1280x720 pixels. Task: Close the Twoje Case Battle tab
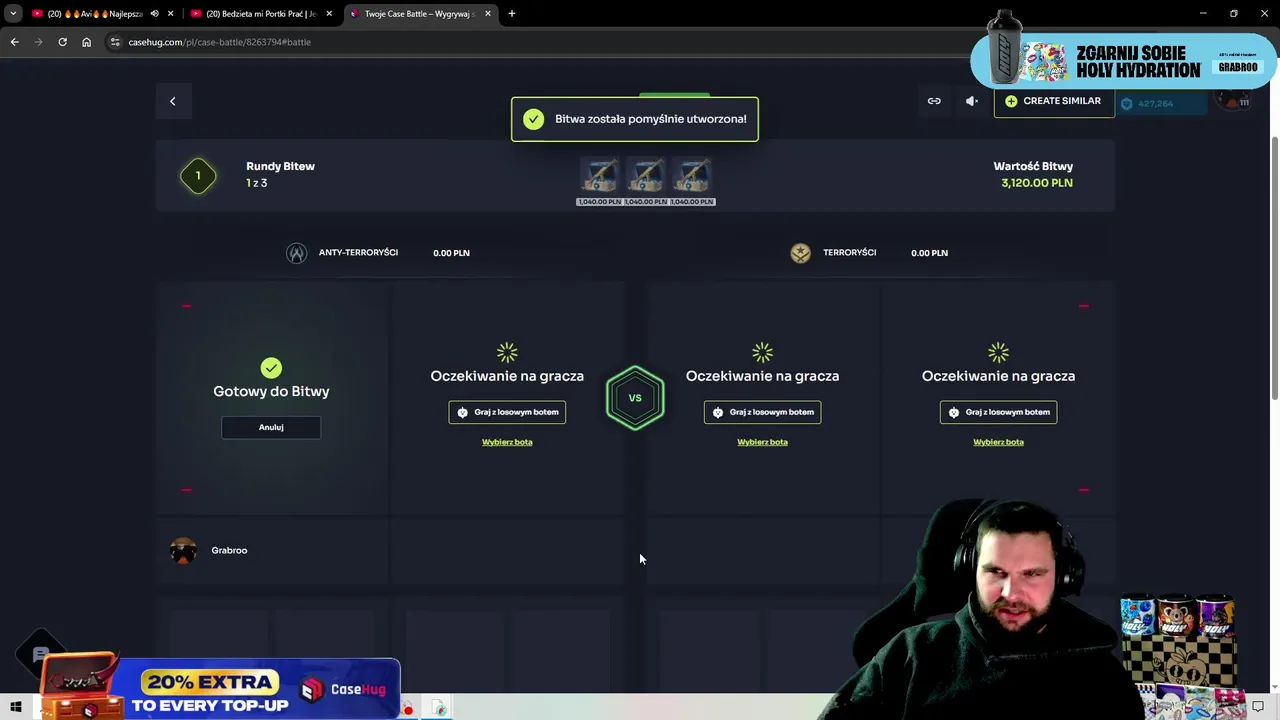(x=488, y=14)
